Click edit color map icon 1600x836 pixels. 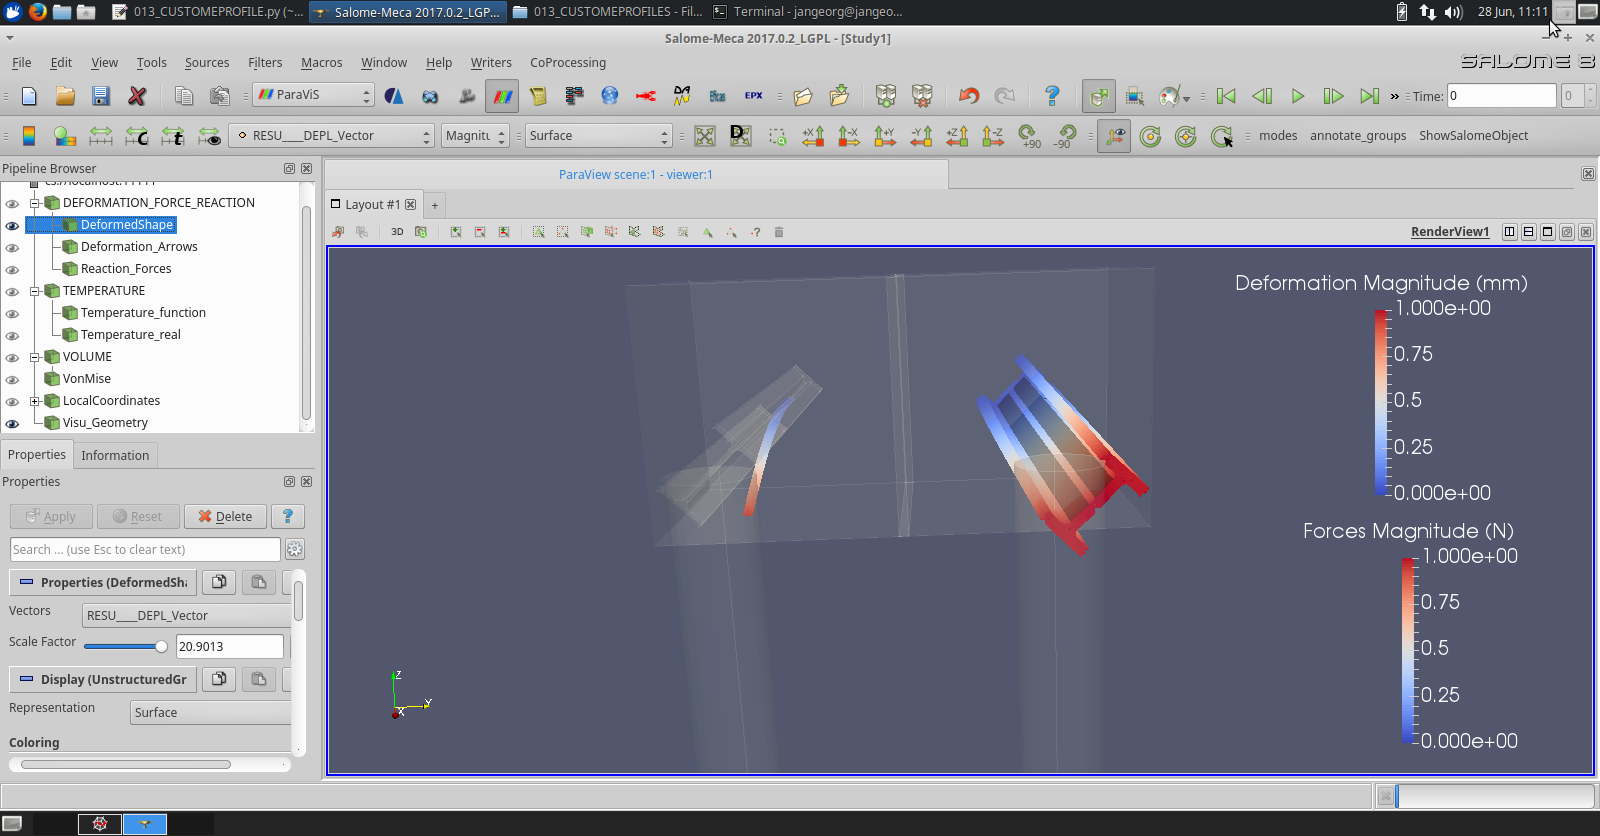[65, 136]
